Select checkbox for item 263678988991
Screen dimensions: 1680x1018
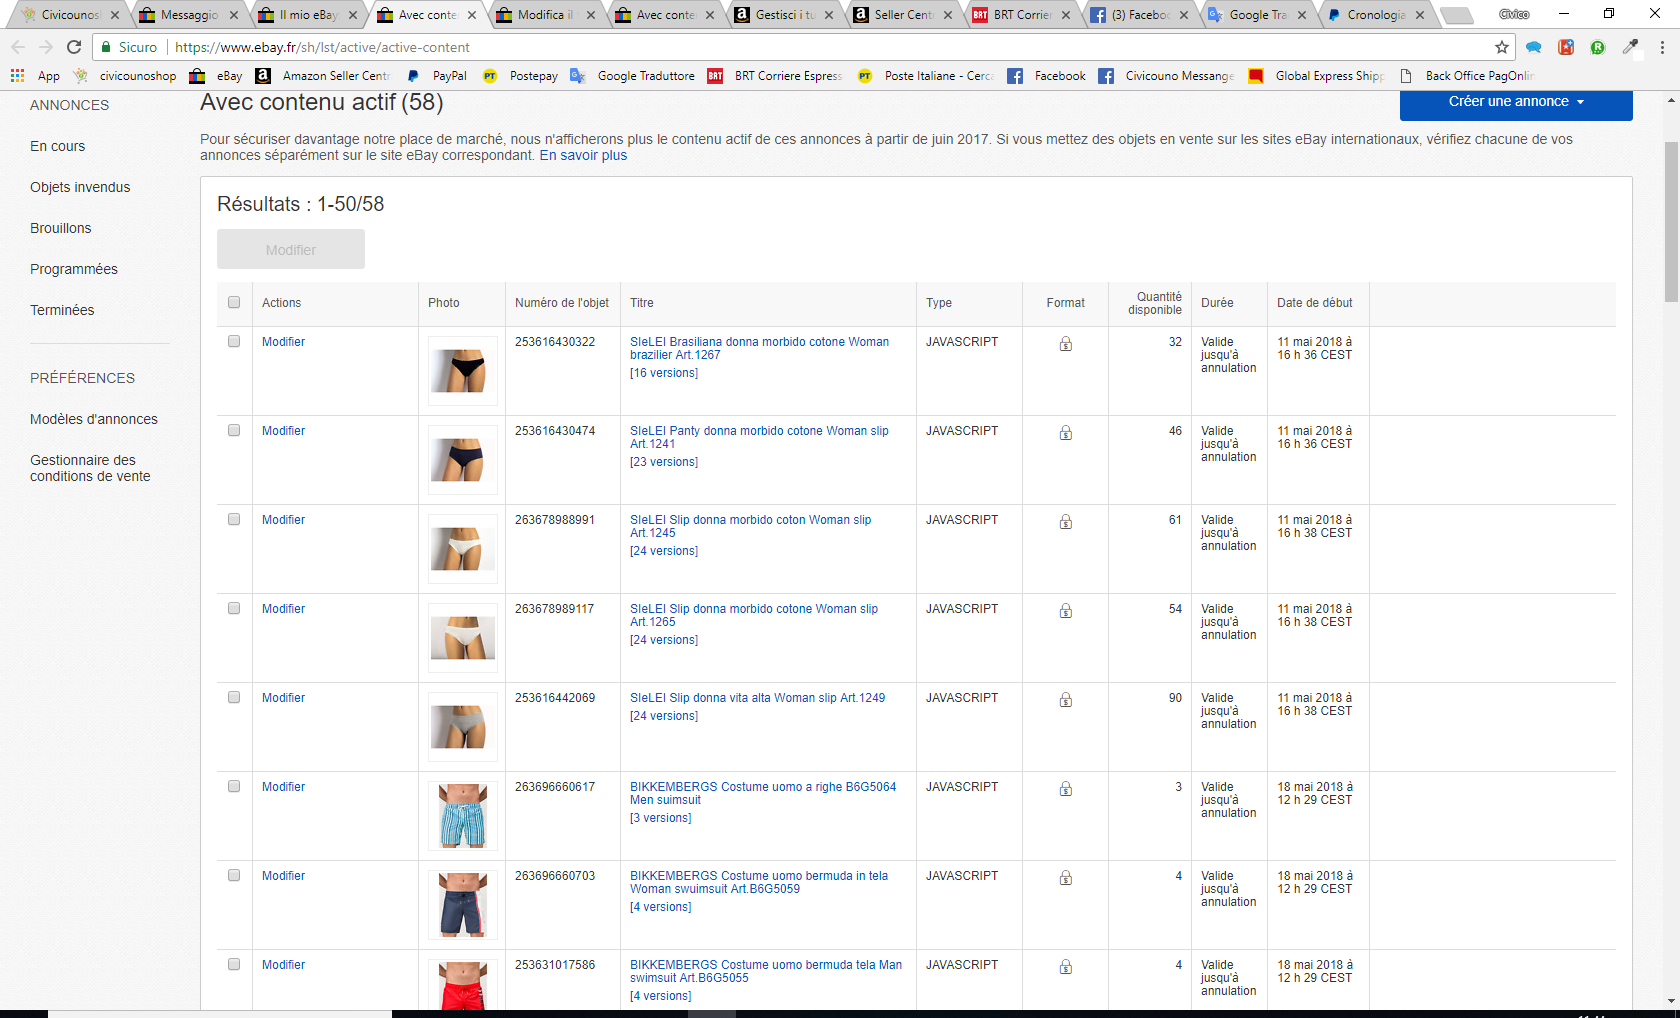pos(234,519)
